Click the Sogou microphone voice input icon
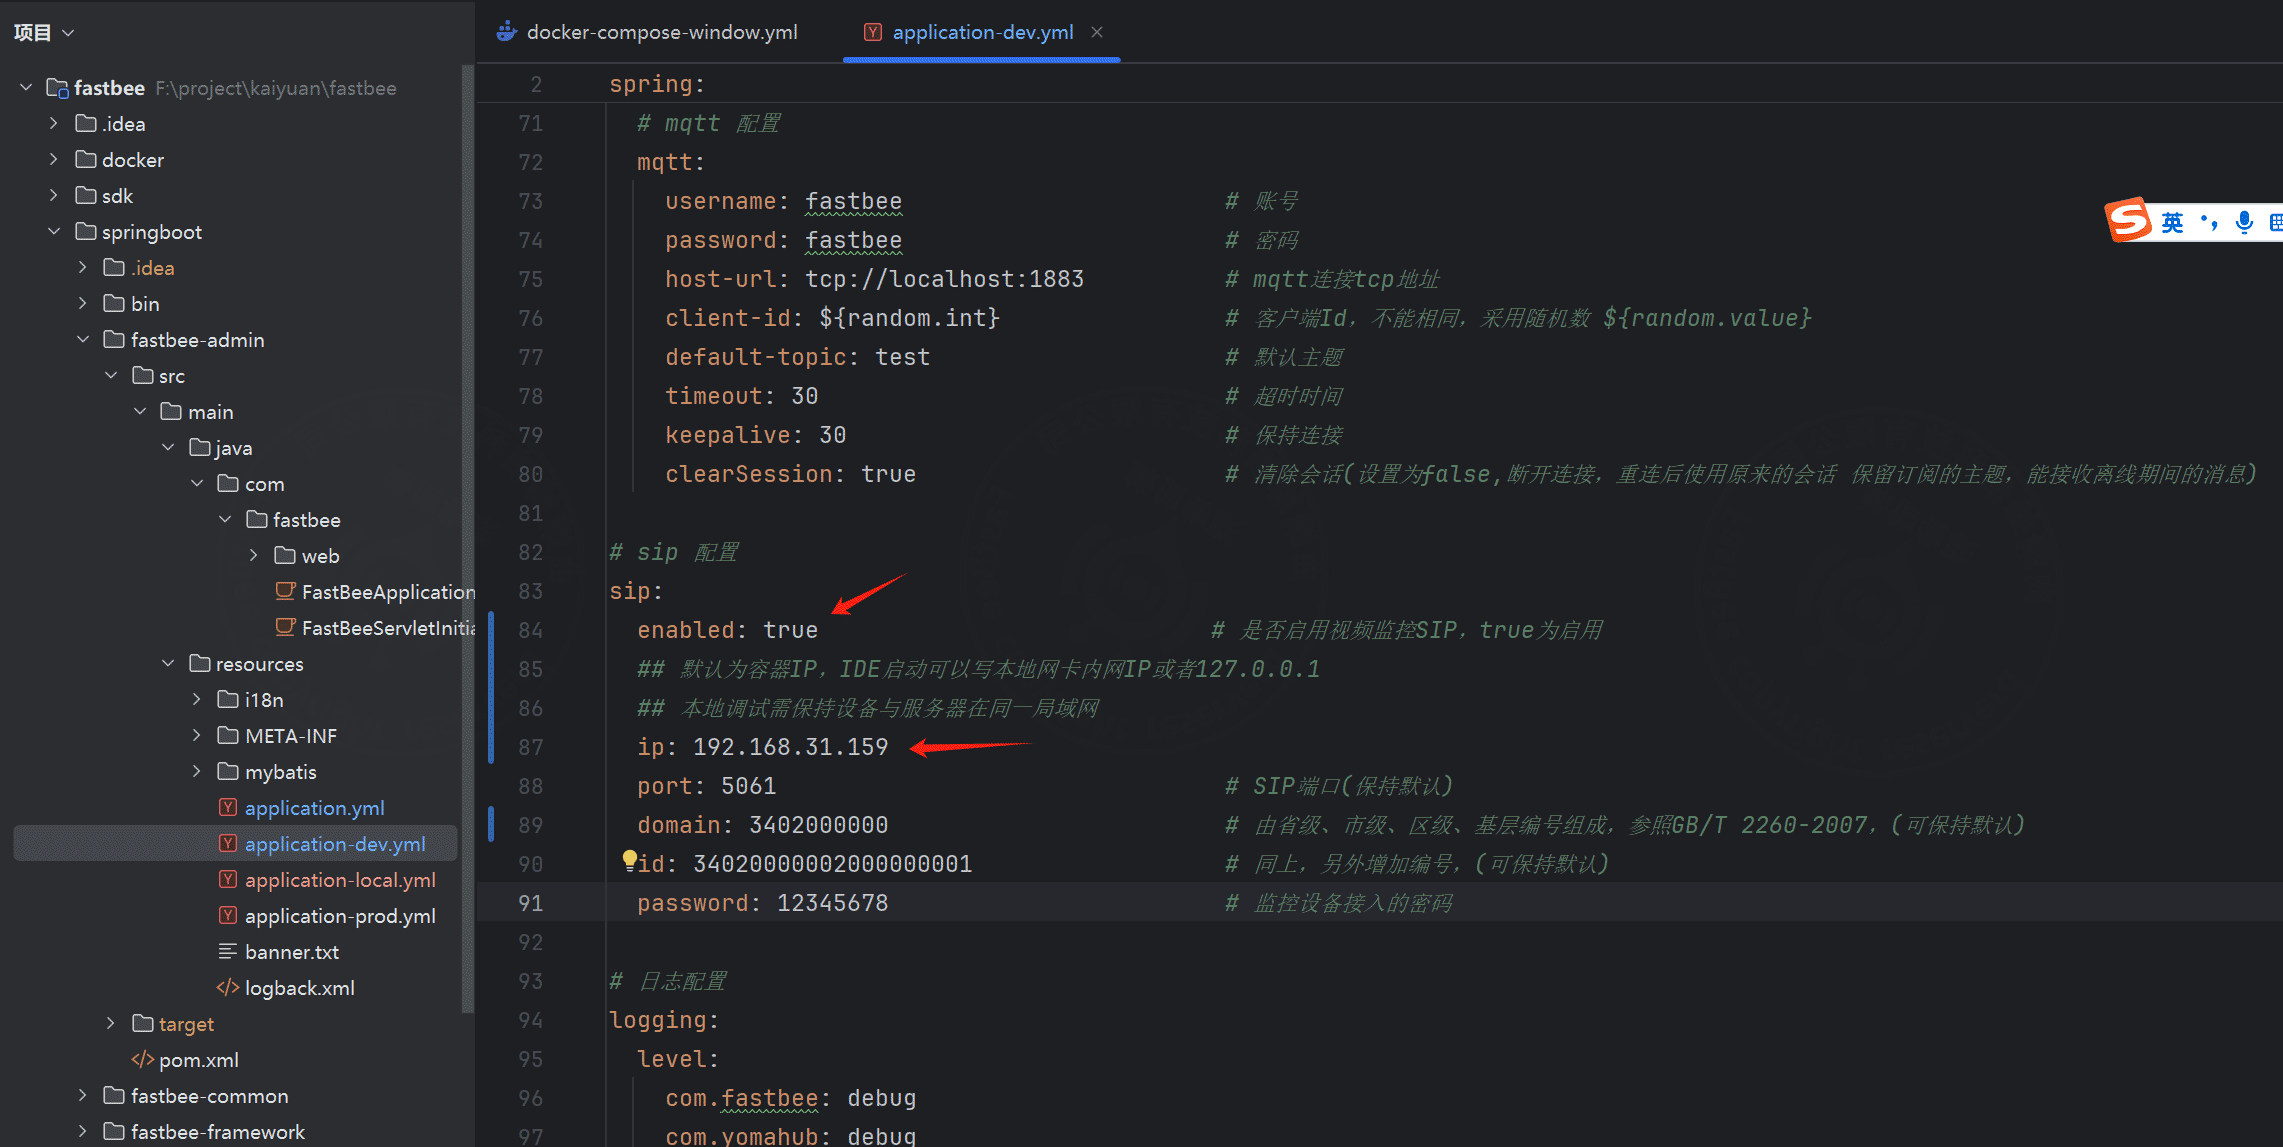The width and height of the screenshot is (2283, 1147). [2244, 222]
